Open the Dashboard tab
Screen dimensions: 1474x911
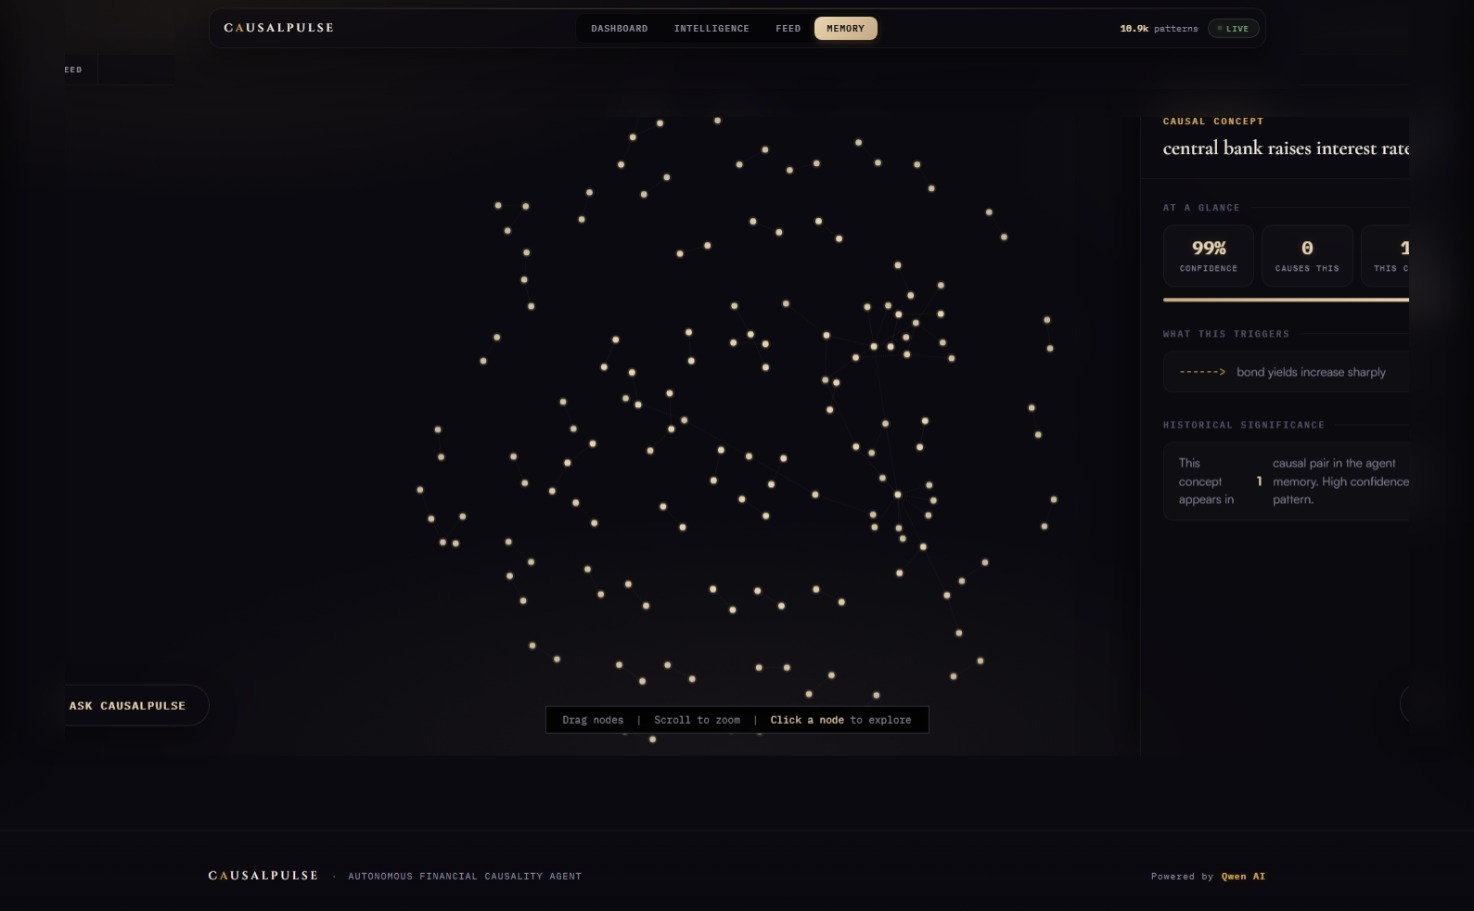coord(619,29)
